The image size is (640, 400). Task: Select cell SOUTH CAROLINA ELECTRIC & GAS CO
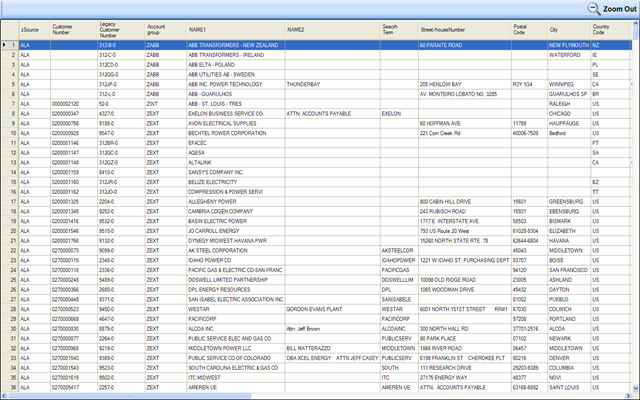click(236, 368)
